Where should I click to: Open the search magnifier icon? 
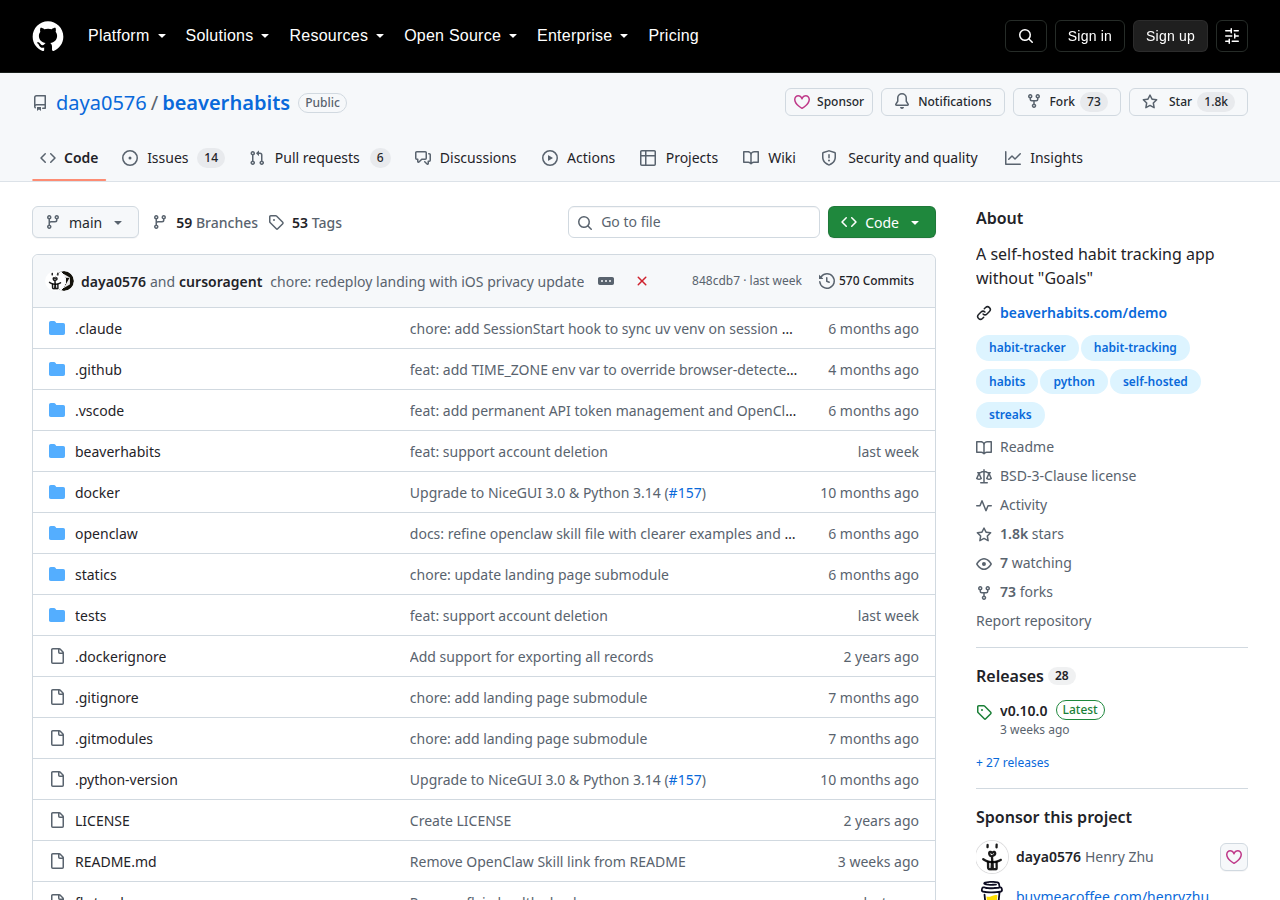1026,36
